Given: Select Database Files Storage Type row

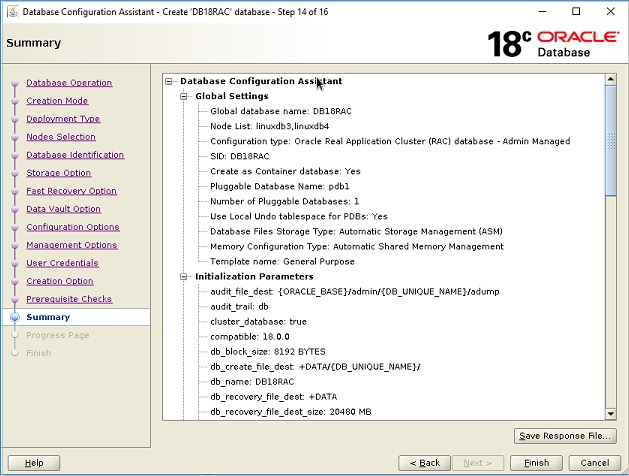Looking at the screenshot, I should tap(356, 231).
